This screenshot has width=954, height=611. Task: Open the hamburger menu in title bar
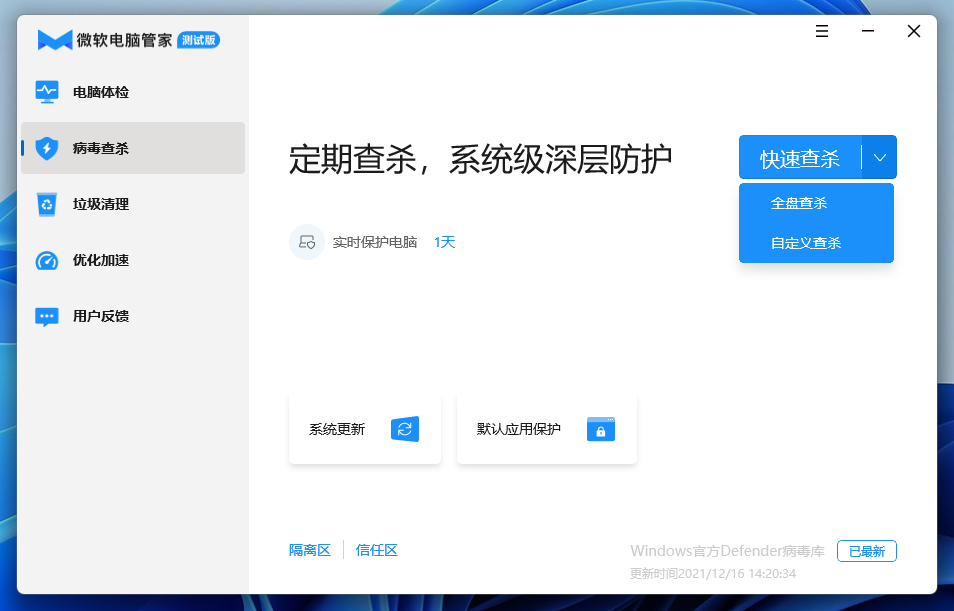pos(822,31)
